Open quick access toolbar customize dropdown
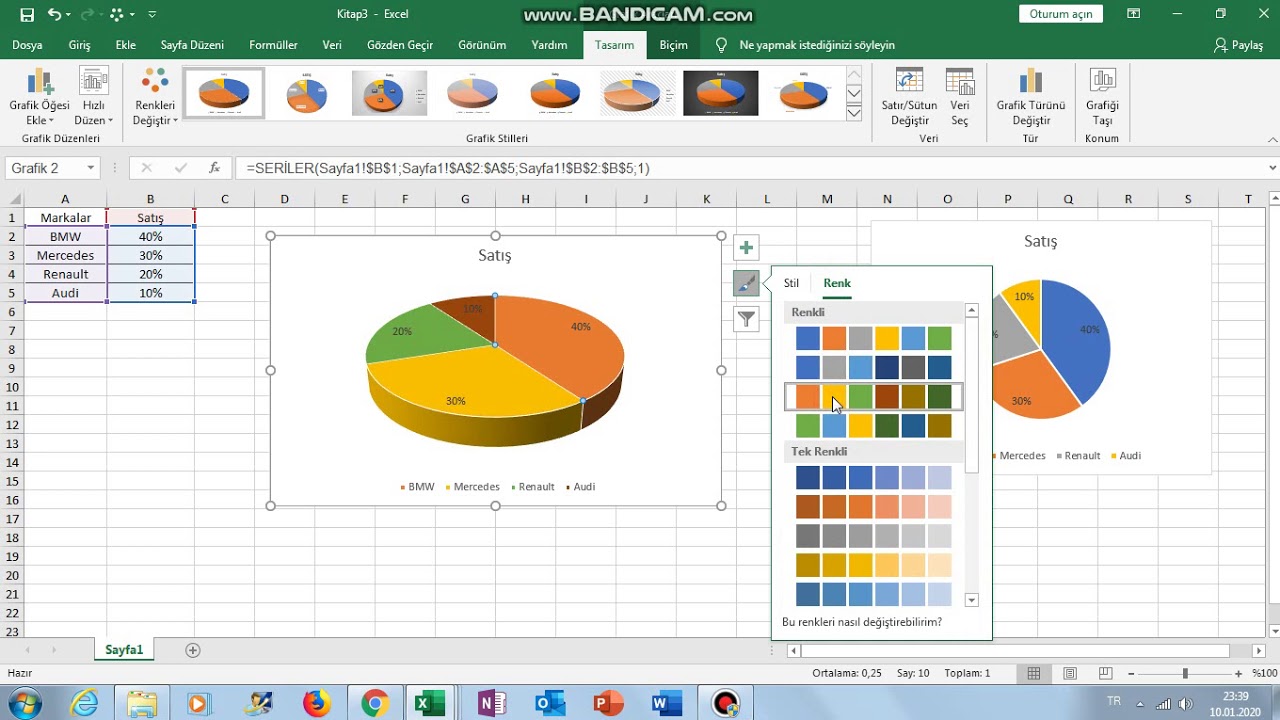The height and width of the screenshot is (720, 1280). click(152, 15)
